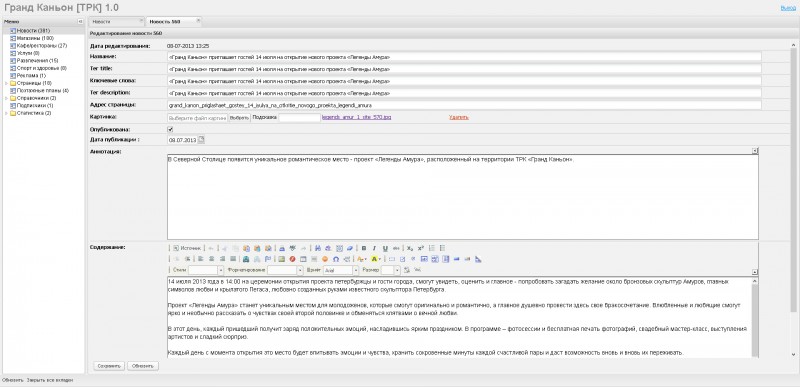Open the background highlight color picker
Screen dimensions: 800x387
(376, 259)
